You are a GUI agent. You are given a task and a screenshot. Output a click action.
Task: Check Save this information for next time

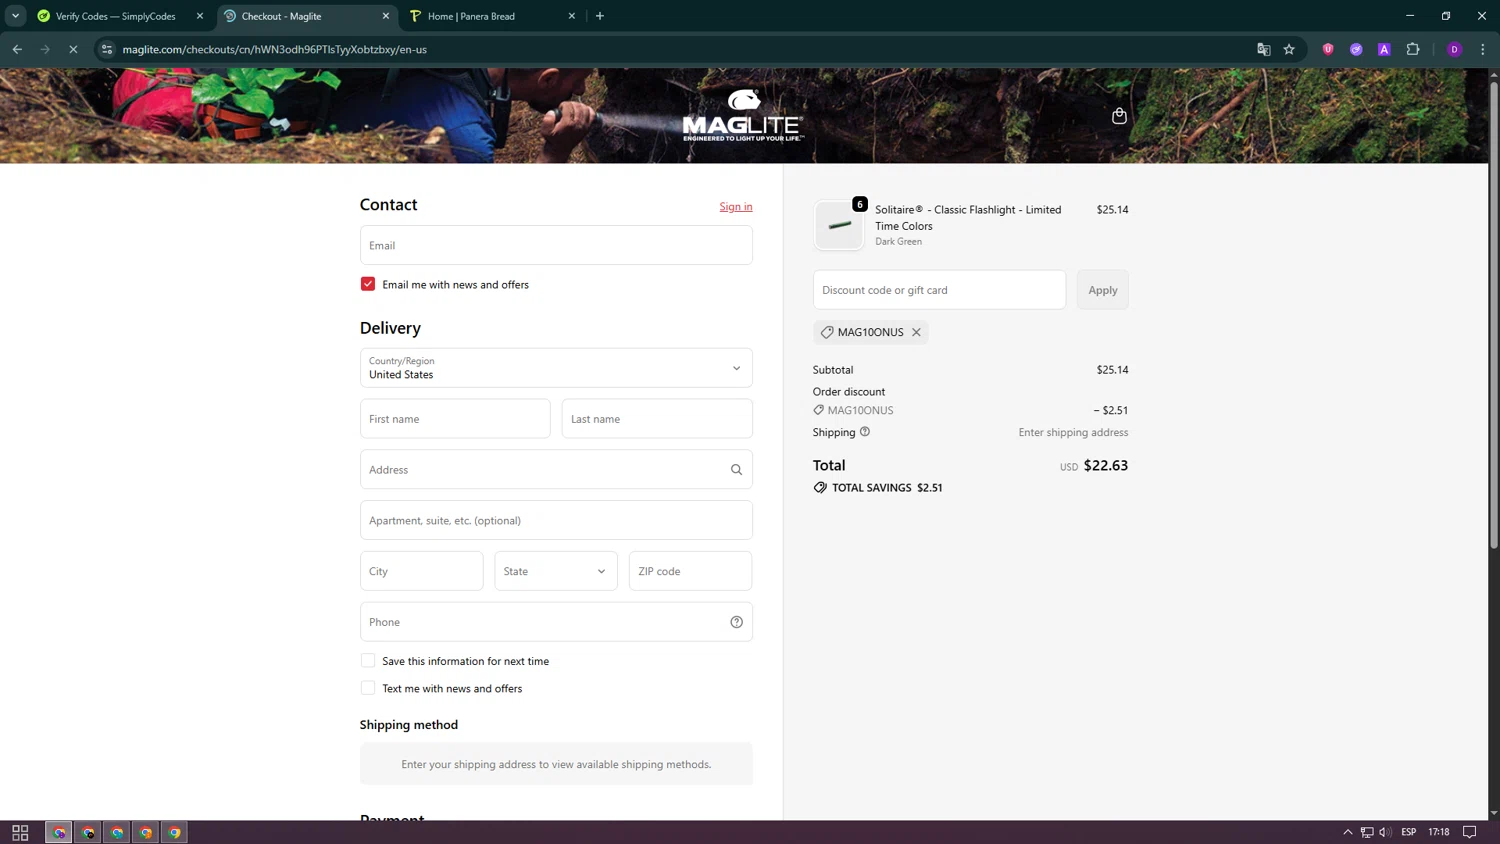368,661
